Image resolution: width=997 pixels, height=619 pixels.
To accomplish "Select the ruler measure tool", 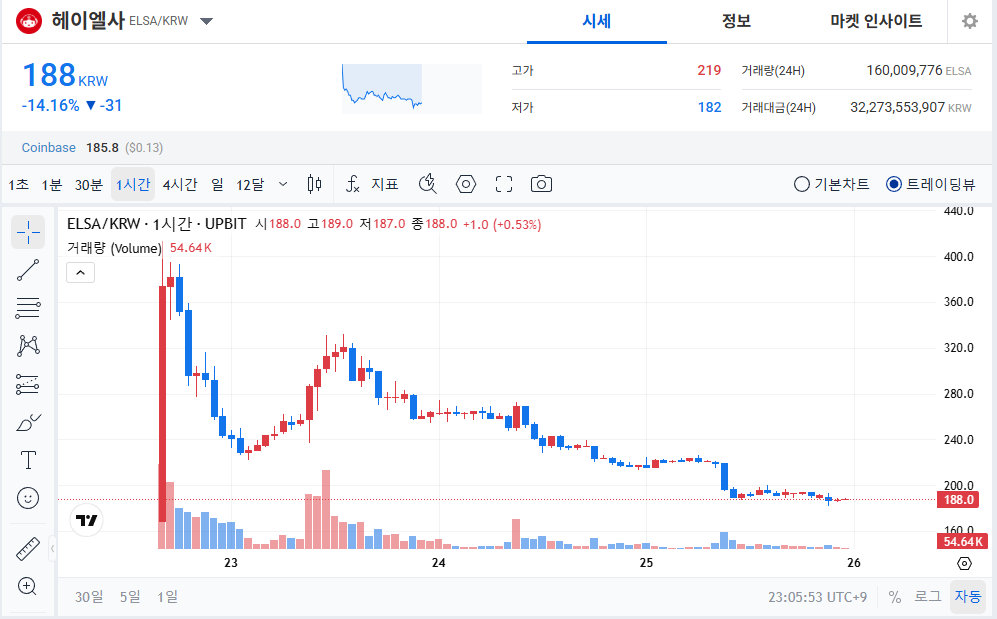I will click(28, 548).
